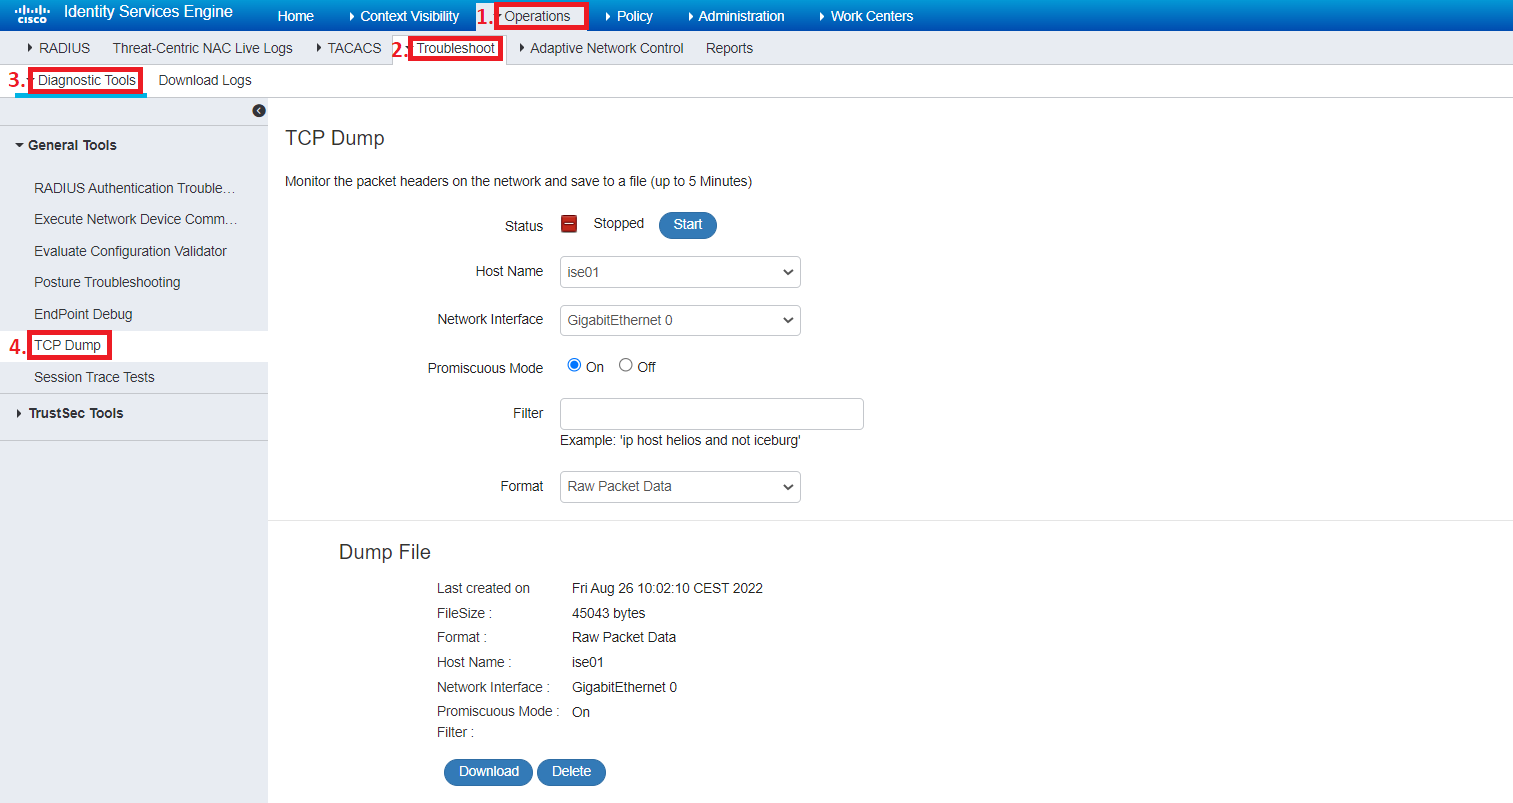Viewport: 1513px width, 803px height.
Task: Select the Troubleshoot tab
Action: [x=455, y=48]
